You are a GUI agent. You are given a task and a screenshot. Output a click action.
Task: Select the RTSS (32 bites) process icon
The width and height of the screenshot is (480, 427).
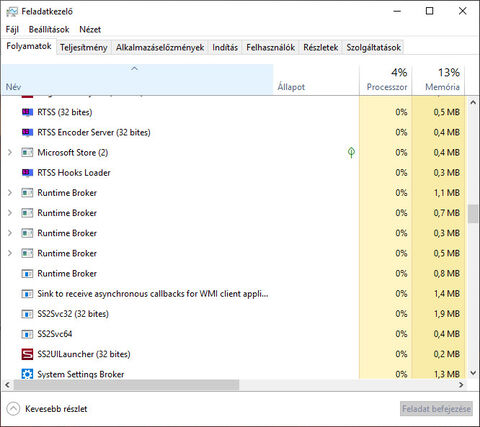coord(27,112)
